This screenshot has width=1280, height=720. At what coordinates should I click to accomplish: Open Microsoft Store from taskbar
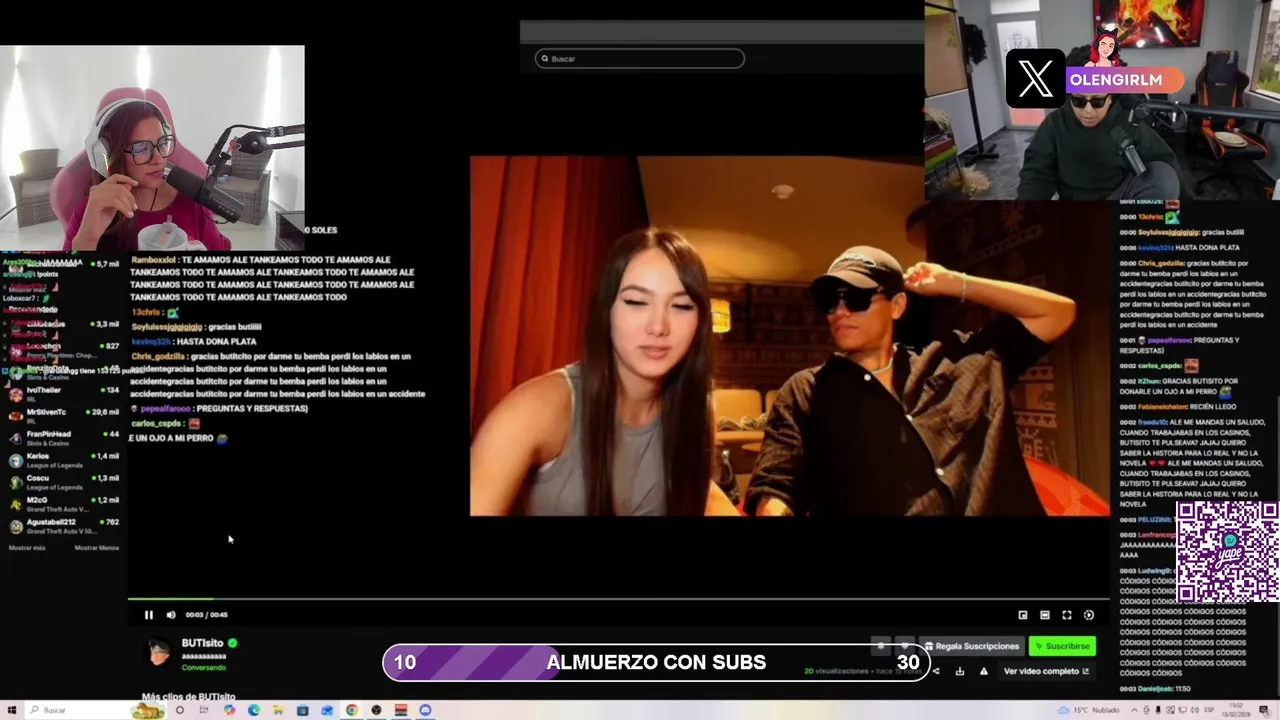coord(303,710)
